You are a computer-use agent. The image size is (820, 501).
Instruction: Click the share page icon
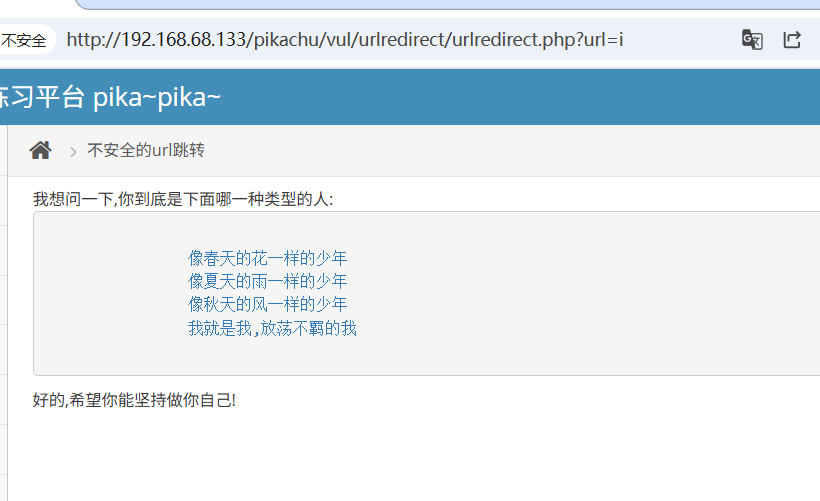click(792, 40)
